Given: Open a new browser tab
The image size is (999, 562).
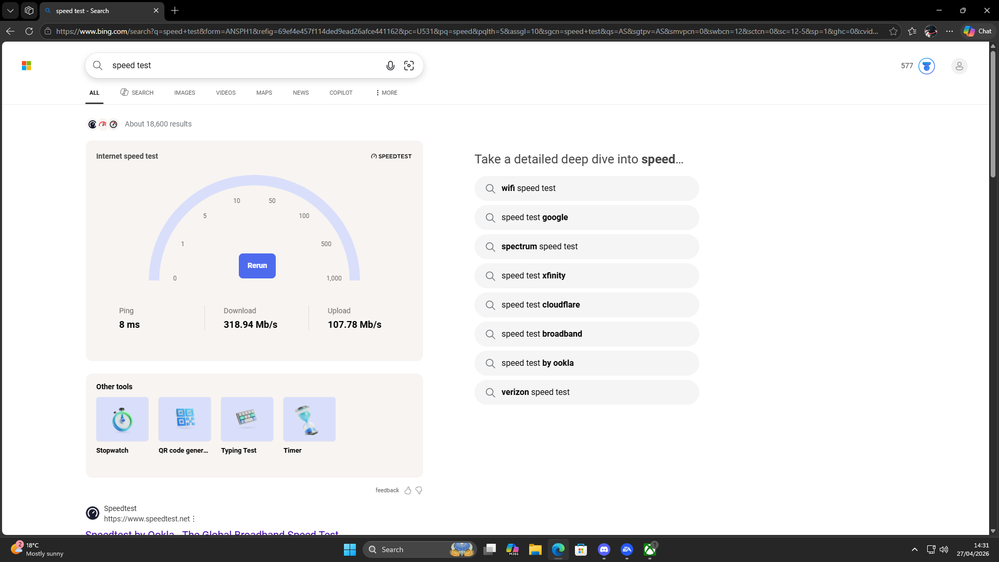Looking at the screenshot, I should coord(175,10).
